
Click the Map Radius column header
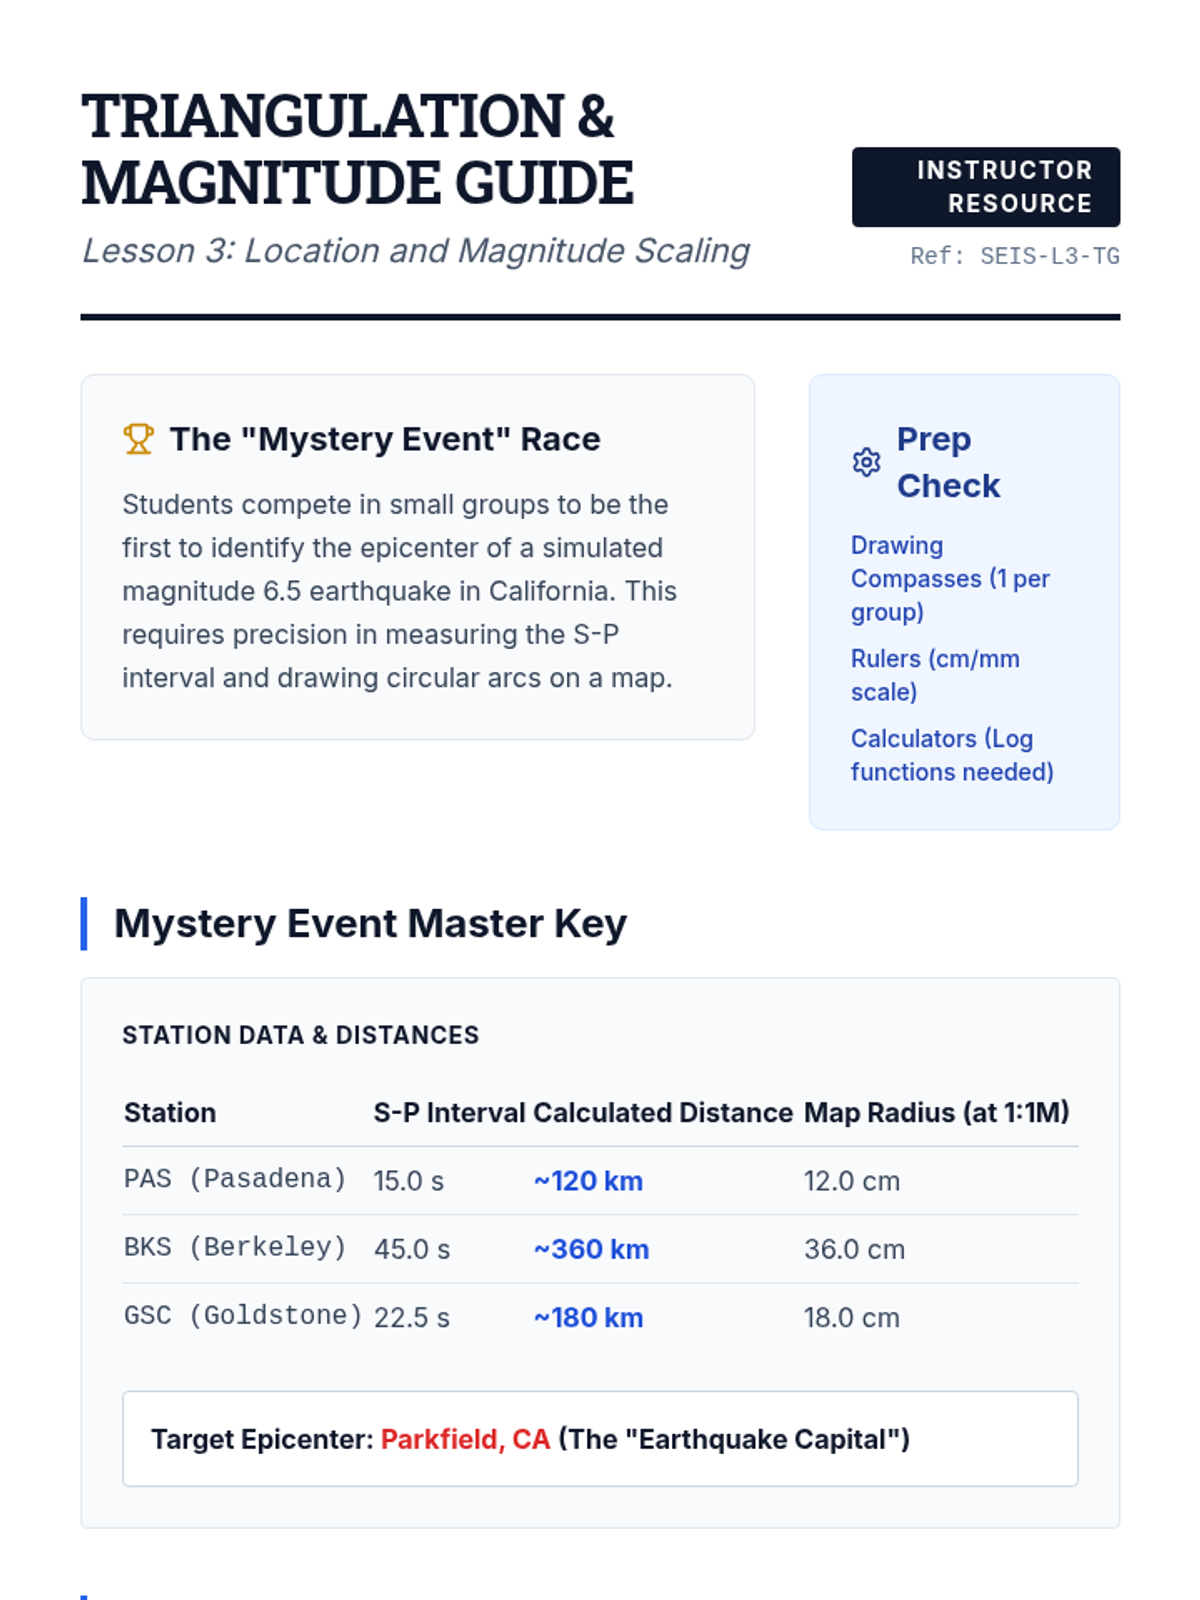point(936,1113)
